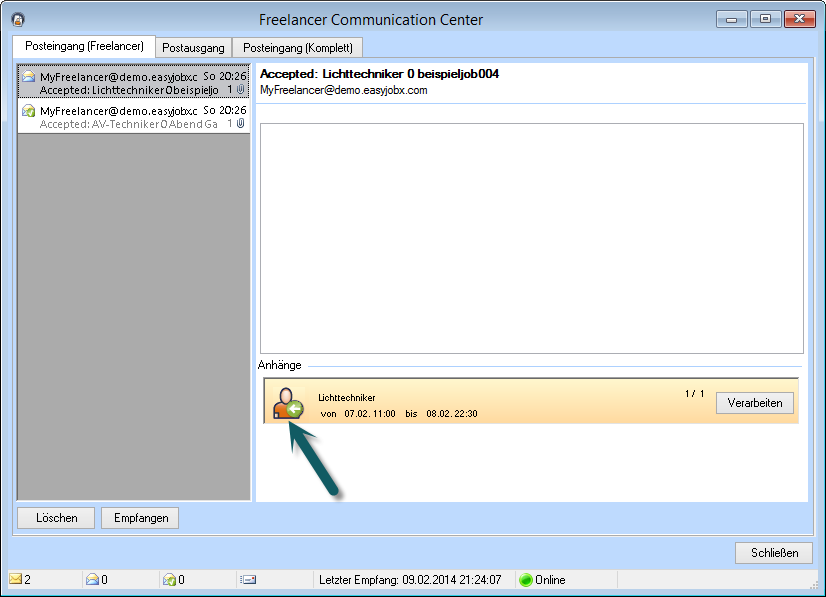This screenshot has width=826, height=597.
Task: Open the Posteingang (Komplett) tab
Action: point(297,48)
